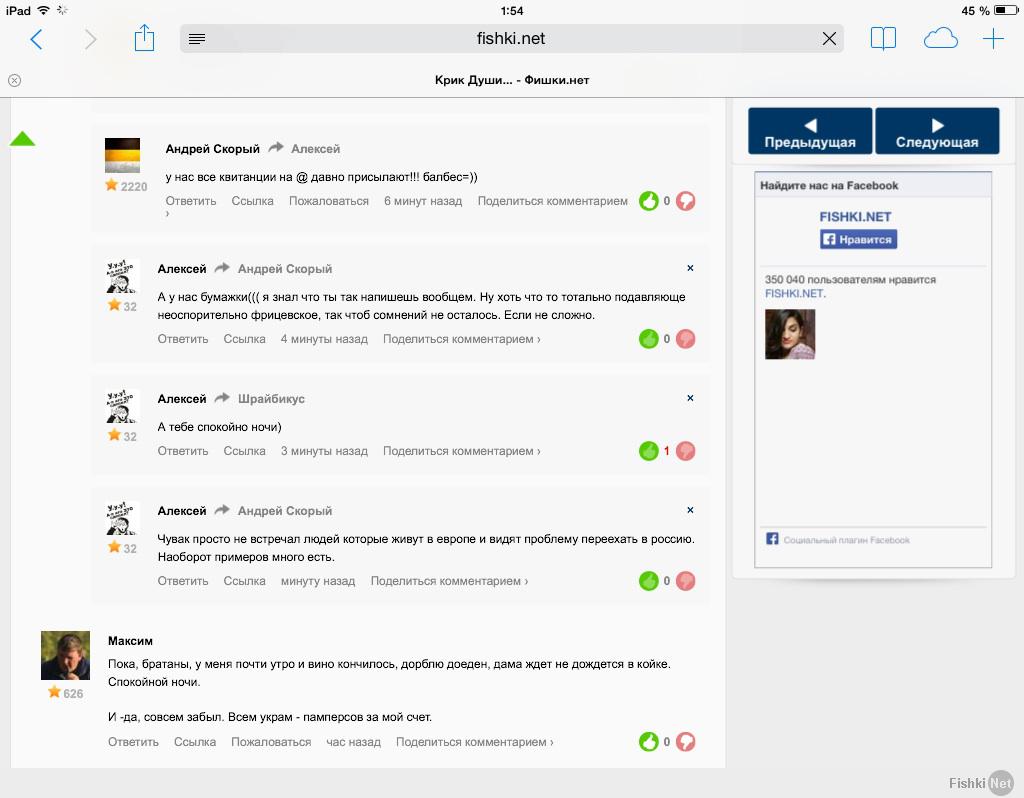Viewport: 1024px width, 798px height.
Task: Tap the Safari back arrow
Action: pyautogui.click(x=37, y=39)
